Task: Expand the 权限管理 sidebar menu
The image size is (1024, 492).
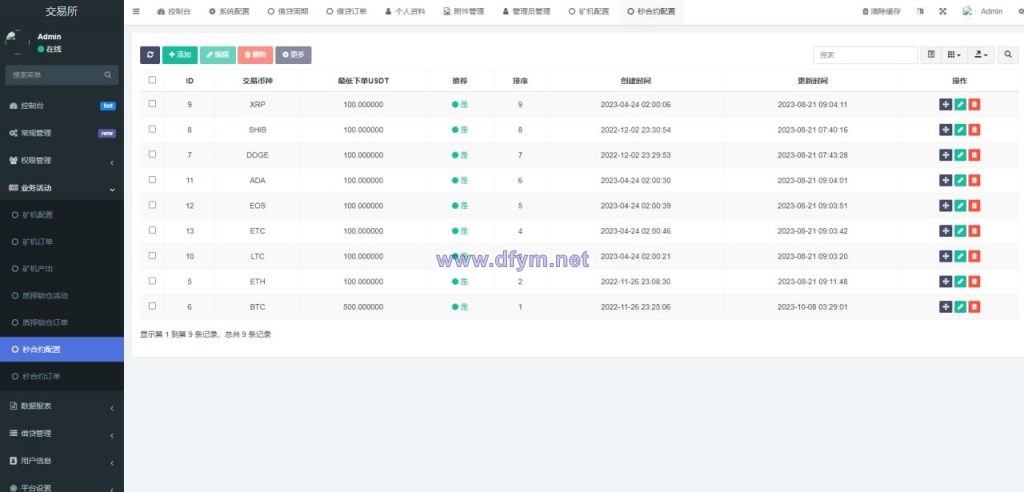Action: tap(61, 161)
